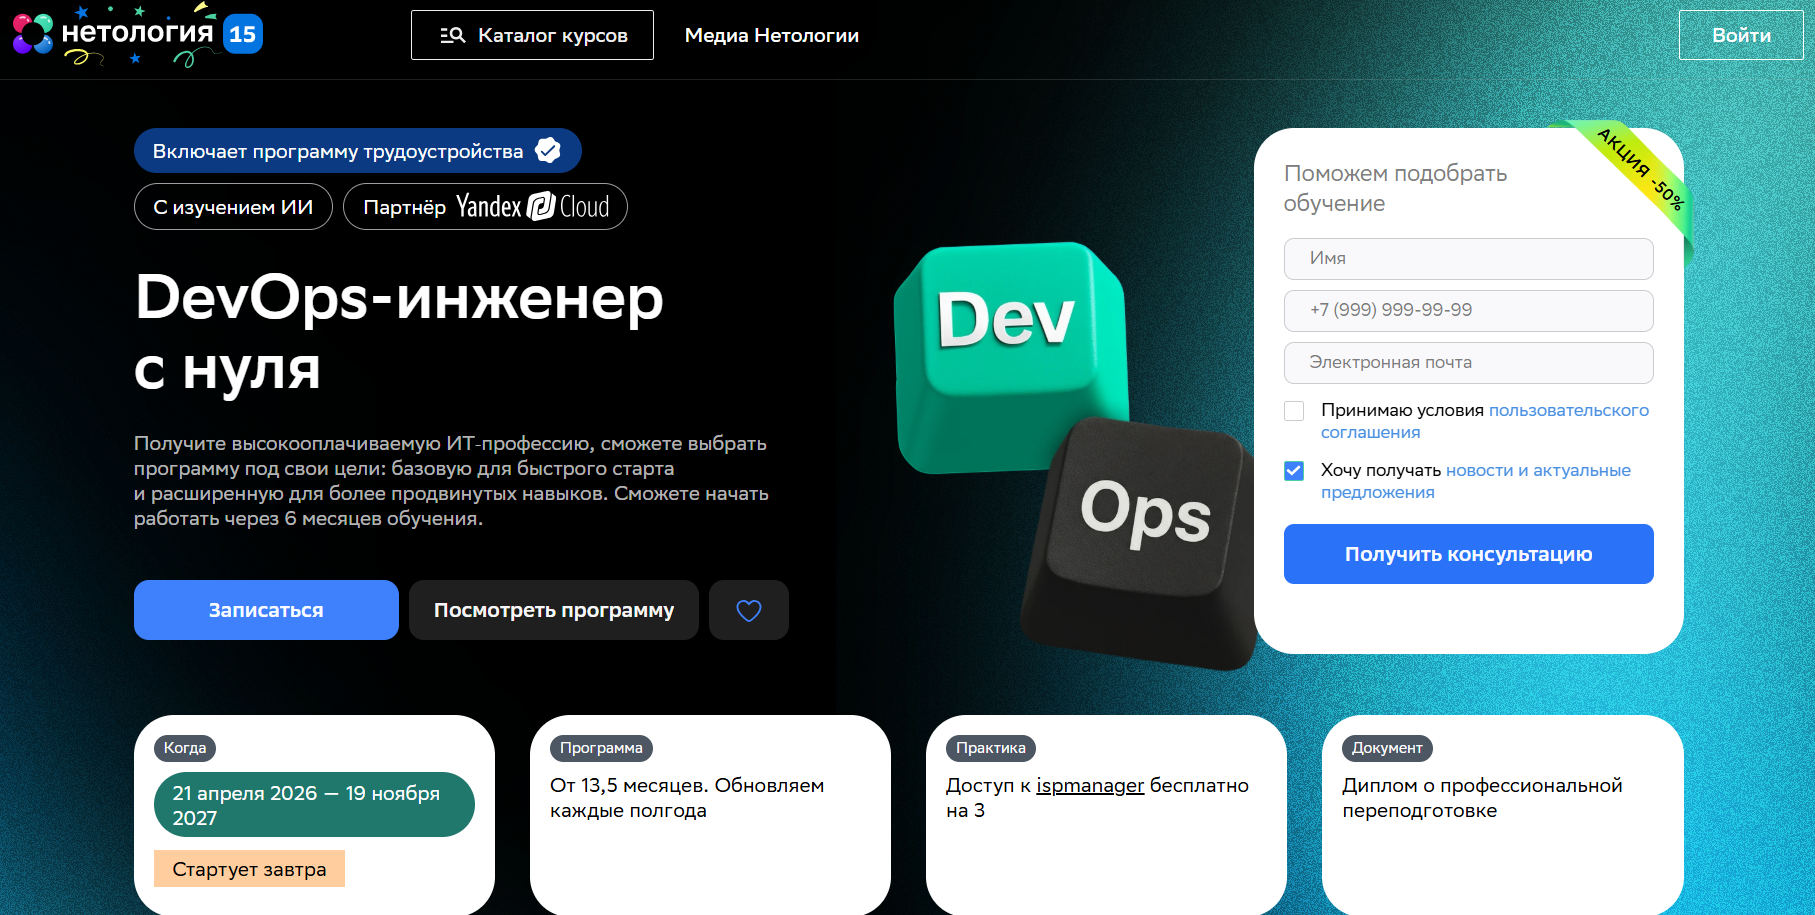Click the Документ label tag
Viewport: 1815px width, 915px height.
point(1387,748)
